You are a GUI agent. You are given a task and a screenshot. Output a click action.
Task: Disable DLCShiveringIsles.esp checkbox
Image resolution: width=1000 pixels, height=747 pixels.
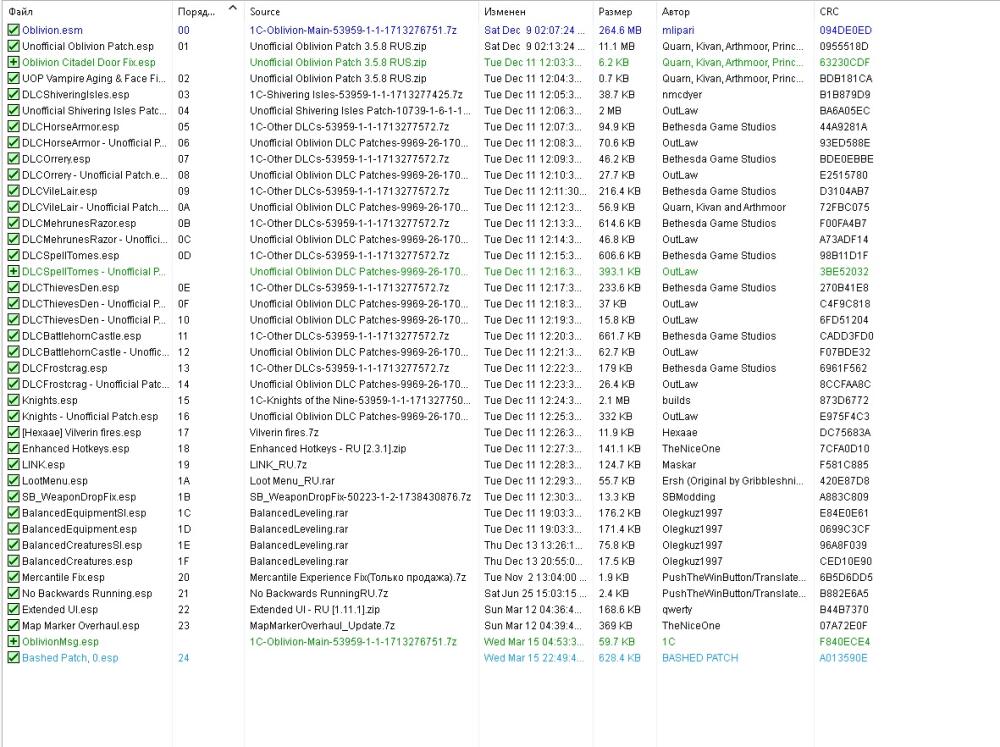13,94
